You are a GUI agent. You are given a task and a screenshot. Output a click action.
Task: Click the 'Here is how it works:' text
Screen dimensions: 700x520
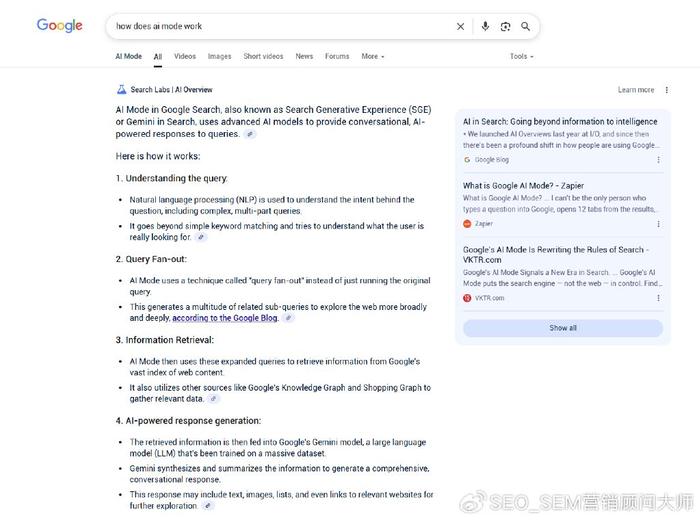point(158,156)
